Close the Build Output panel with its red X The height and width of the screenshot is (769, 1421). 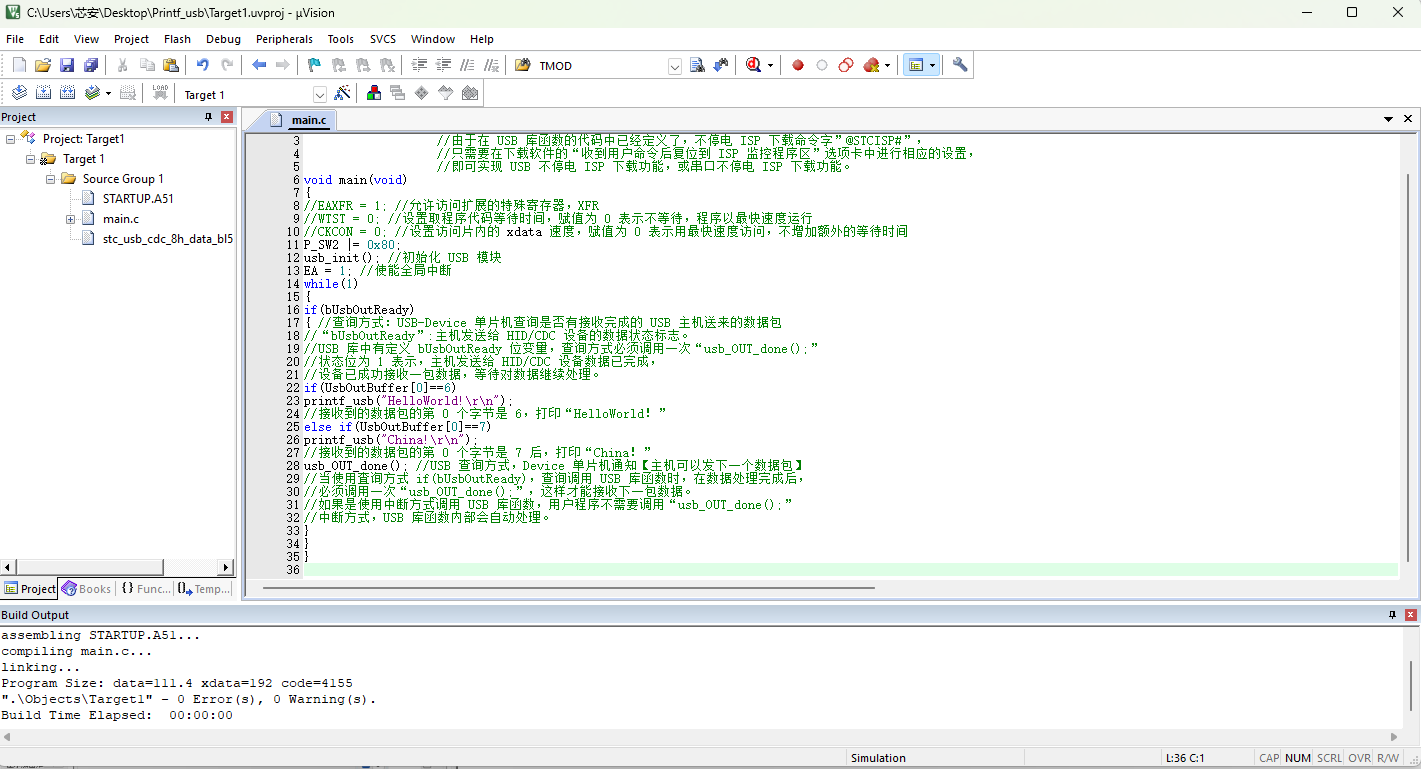click(x=1410, y=615)
